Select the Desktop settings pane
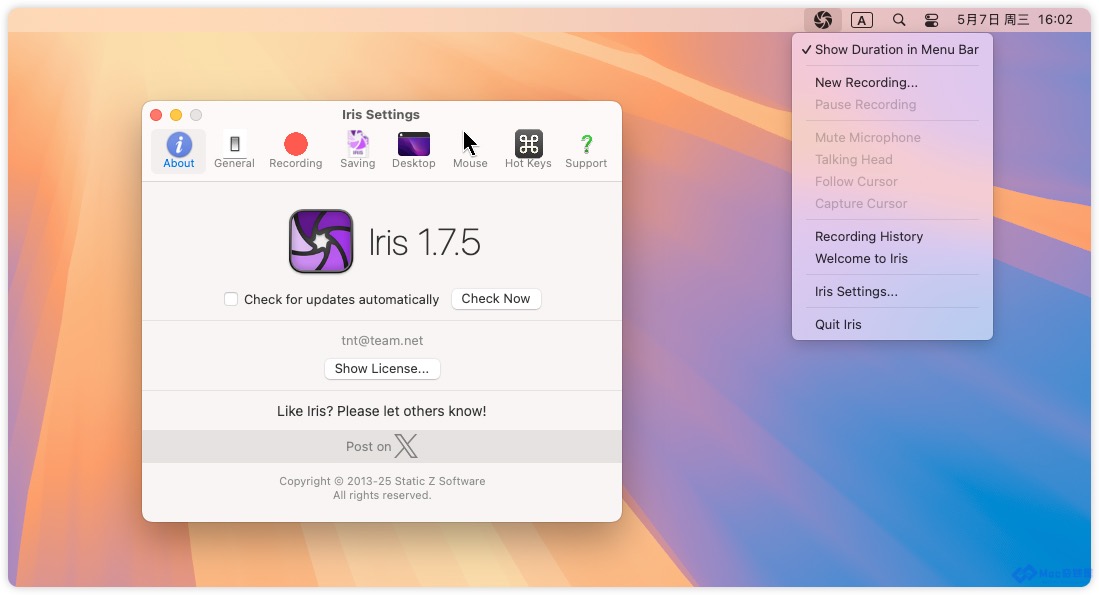This screenshot has height=595, width=1099. (414, 151)
